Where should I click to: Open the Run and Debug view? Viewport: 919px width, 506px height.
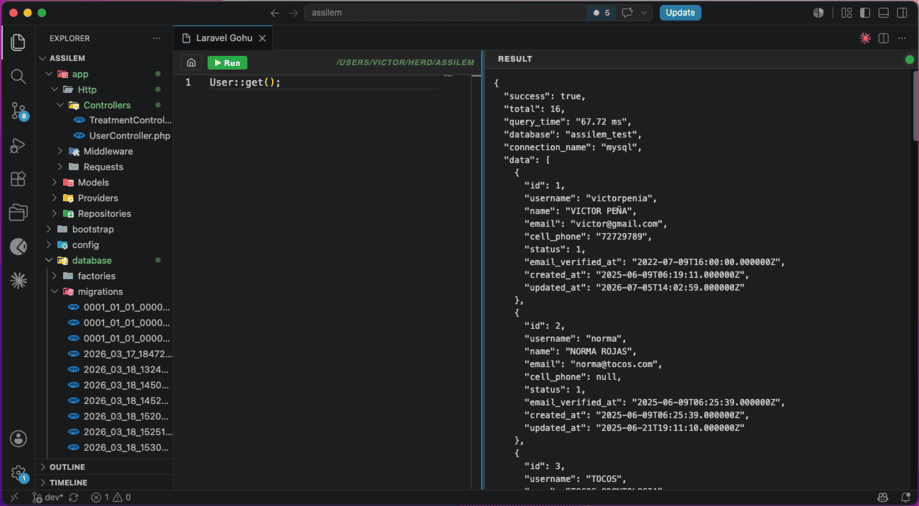pos(18,145)
